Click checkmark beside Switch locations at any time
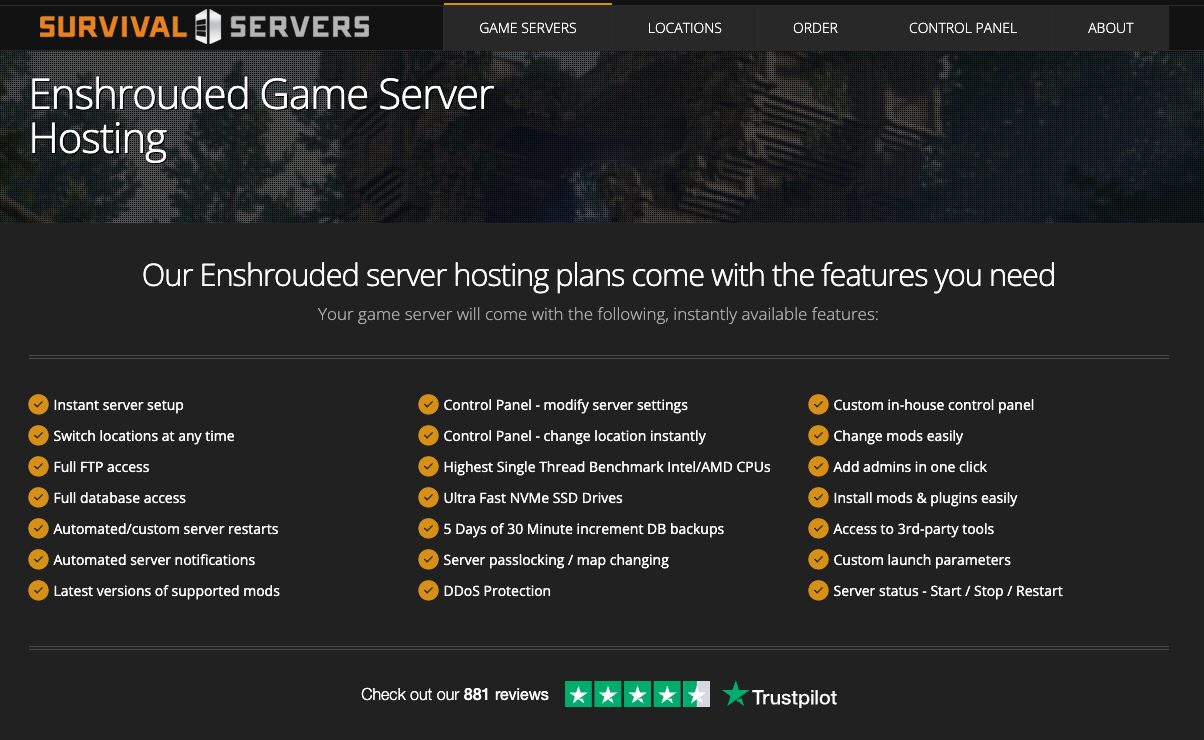The height and width of the screenshot is (740, 1204). [38, 435]
